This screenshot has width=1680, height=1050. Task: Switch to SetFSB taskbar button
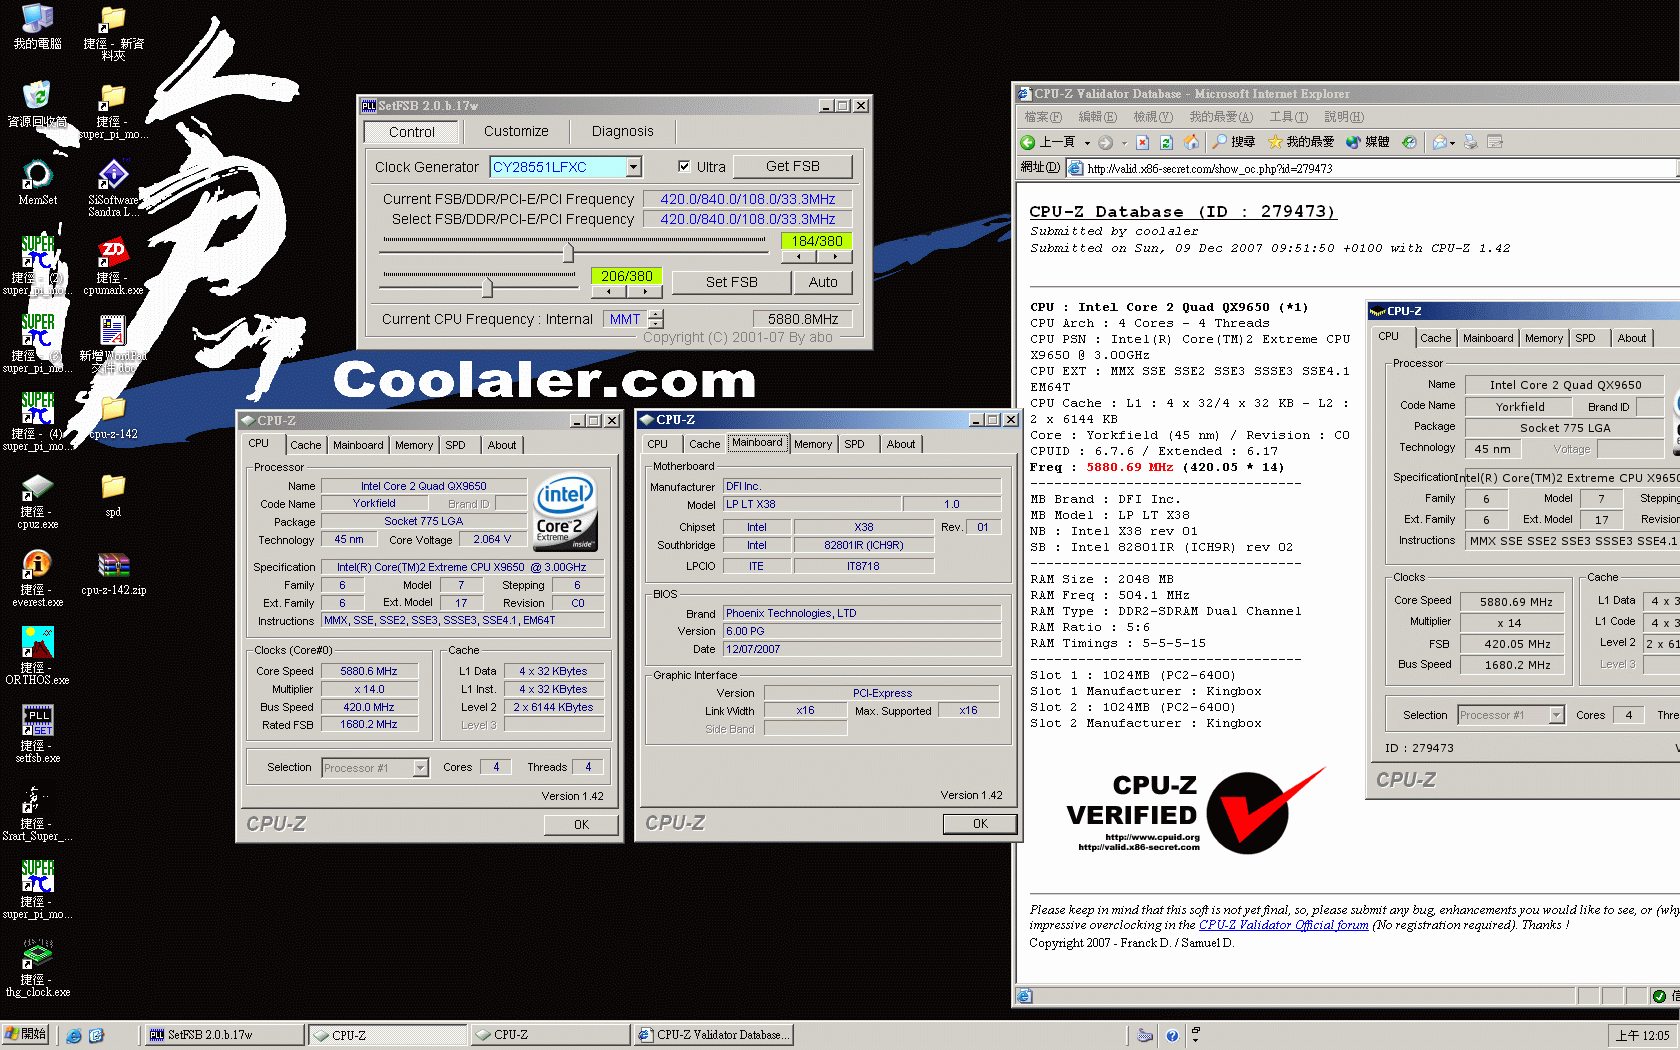224,1035
